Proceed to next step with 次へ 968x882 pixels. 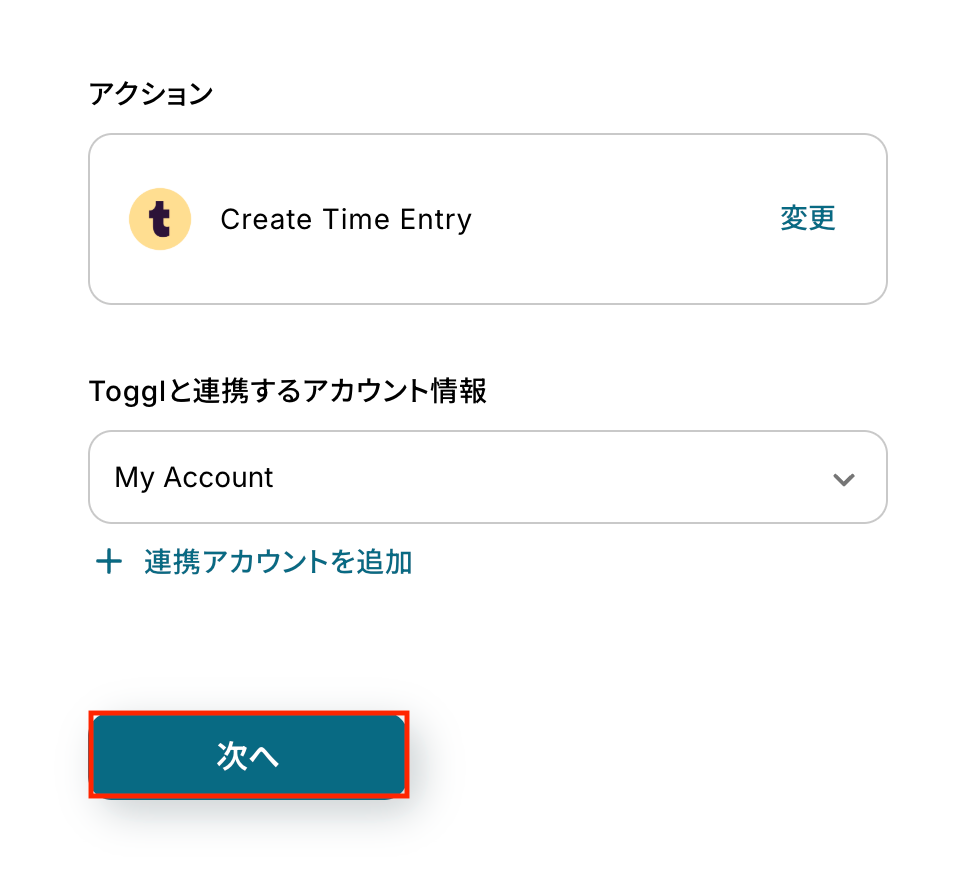tap(248, 756)
